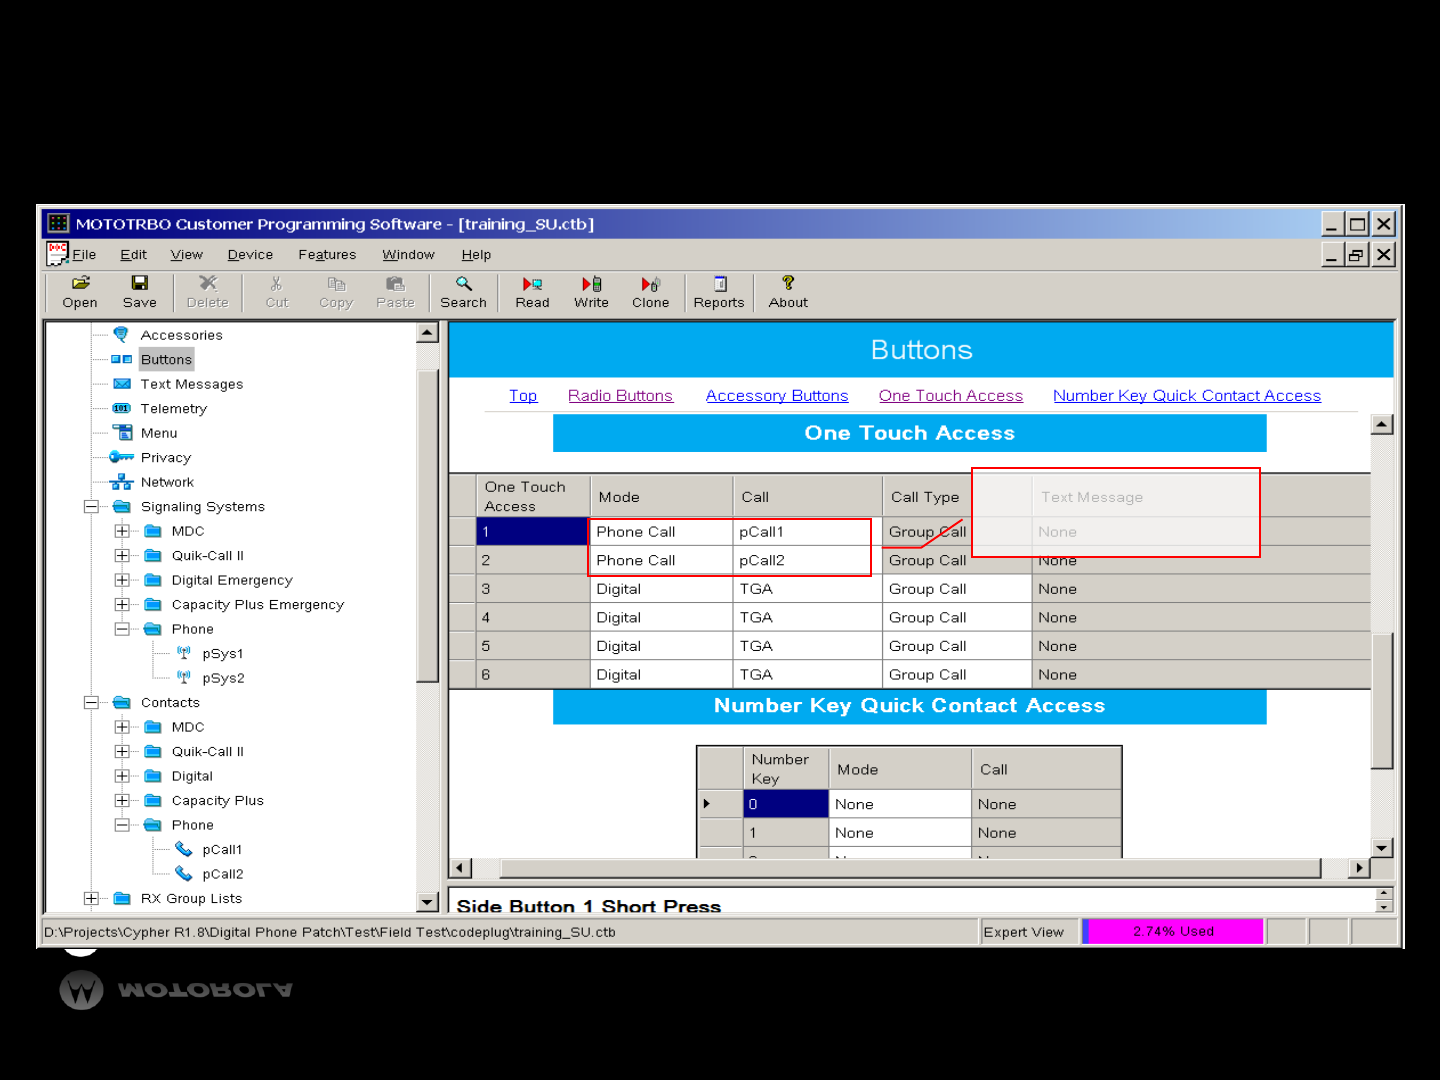Go to One Touch Access link
This screenshot has height=1080, width=1440.
pyautogui.click(x=951, y=396)
